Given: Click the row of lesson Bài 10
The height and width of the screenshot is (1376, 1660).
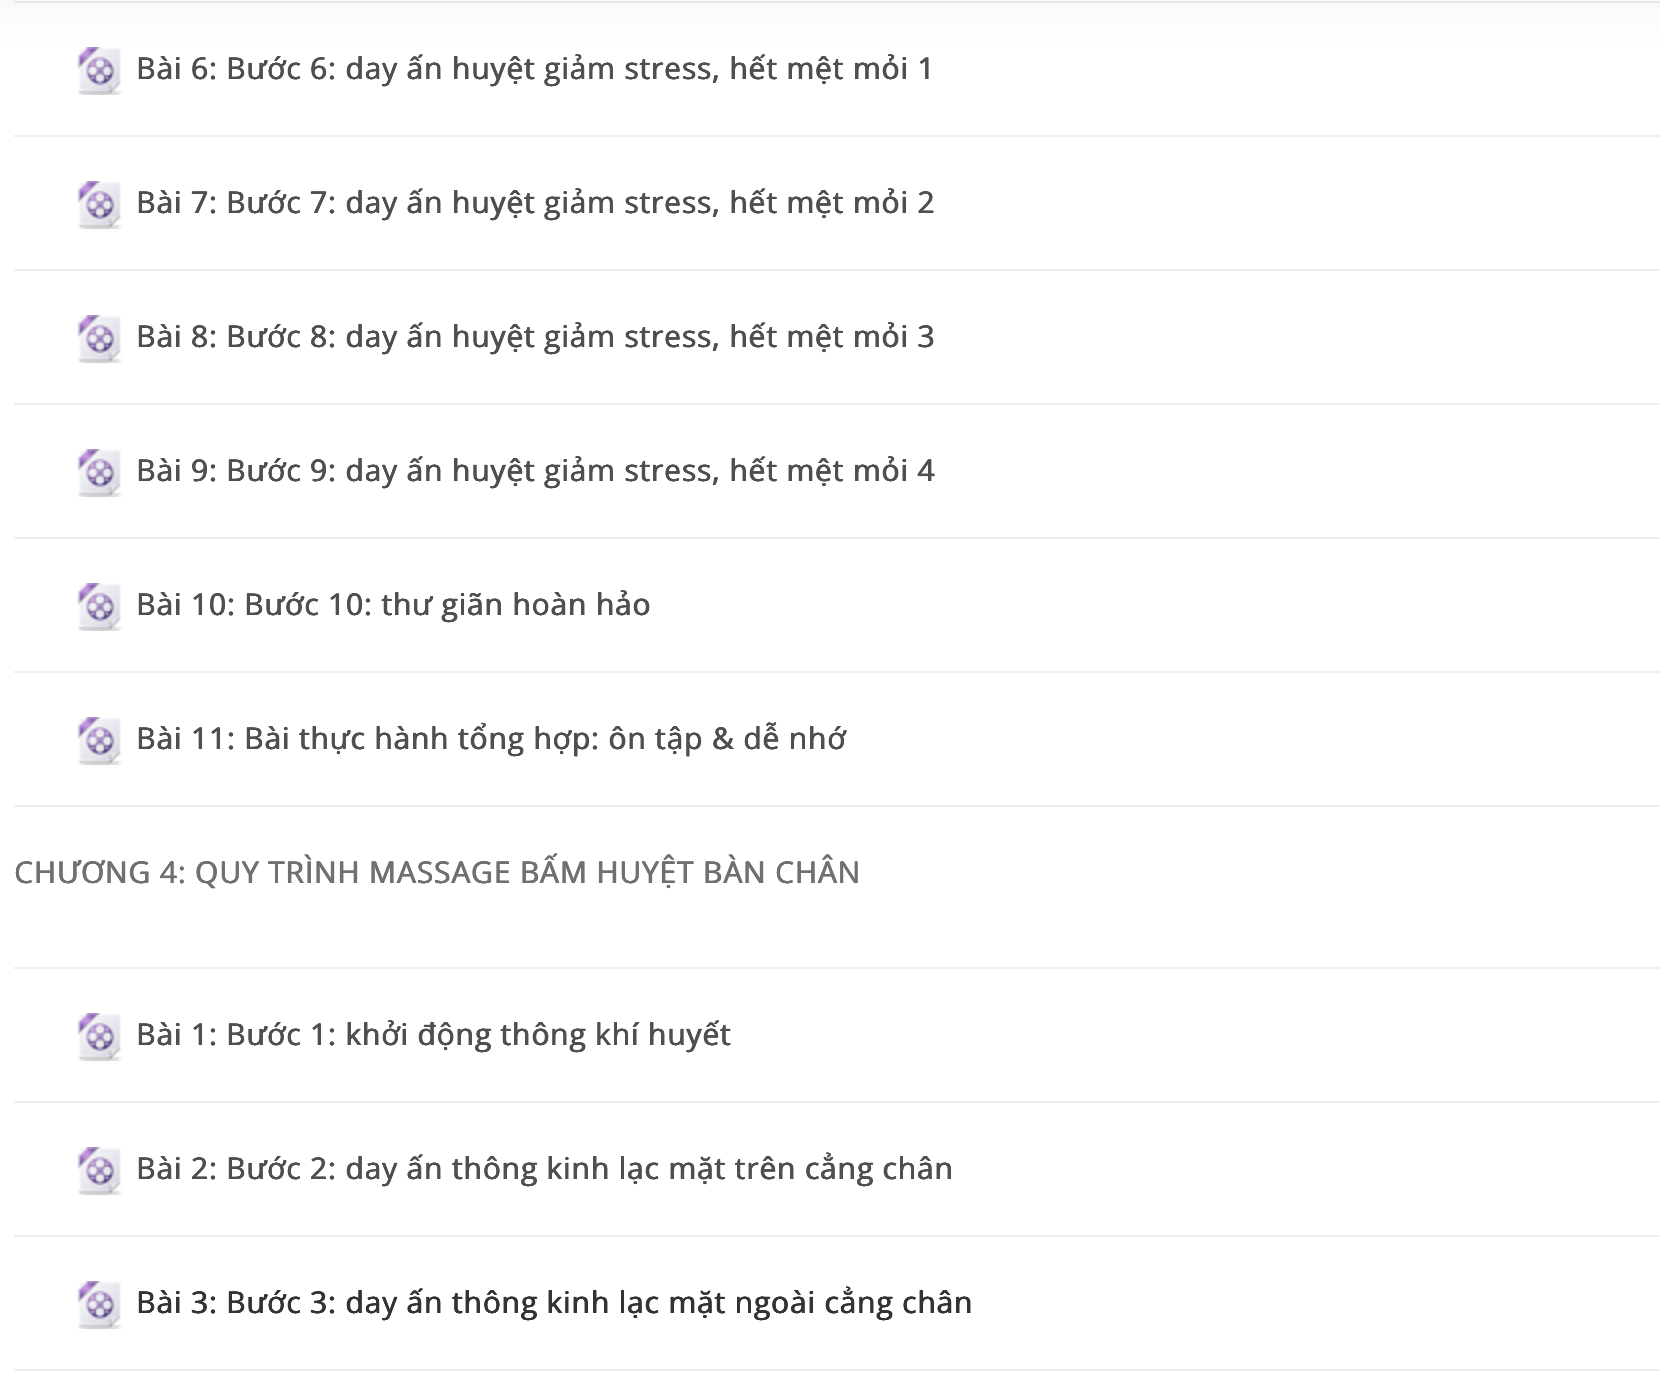Looking at the screenshot, I should click(x=837, y=605).
